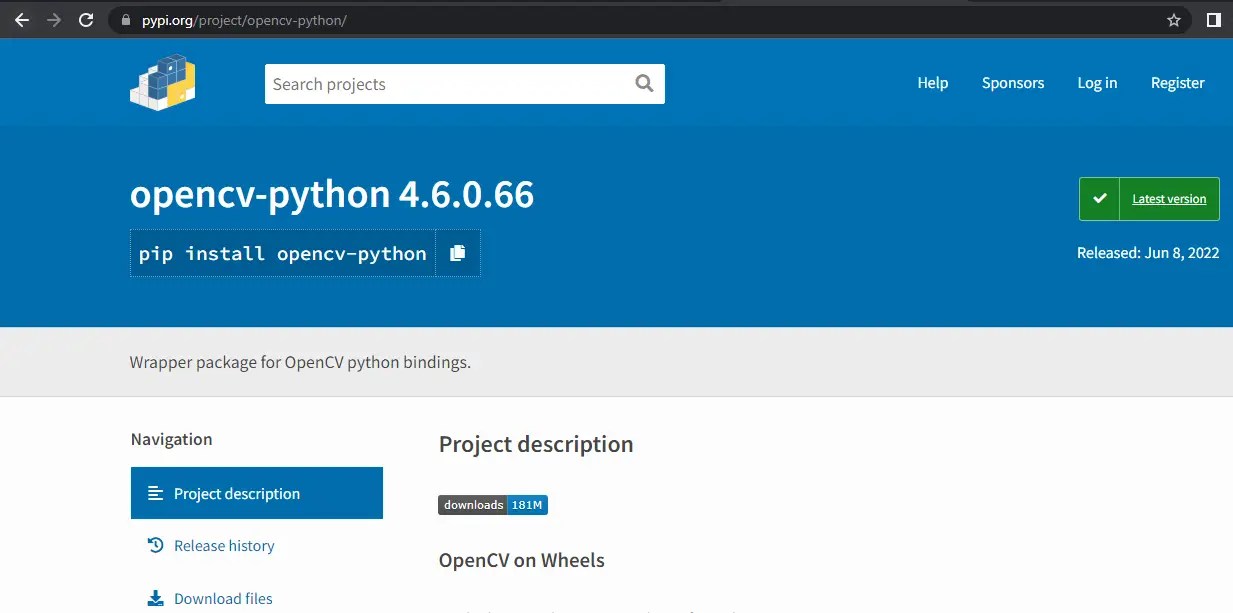This screenshot has width=1233, height=613.
Task: Click the browser tab profile icon
Action: pos(1213,19)
